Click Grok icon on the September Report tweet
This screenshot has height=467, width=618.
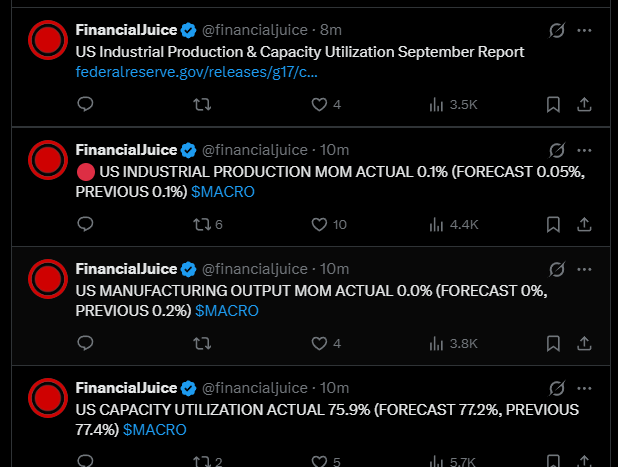click(x=558, y=30)
